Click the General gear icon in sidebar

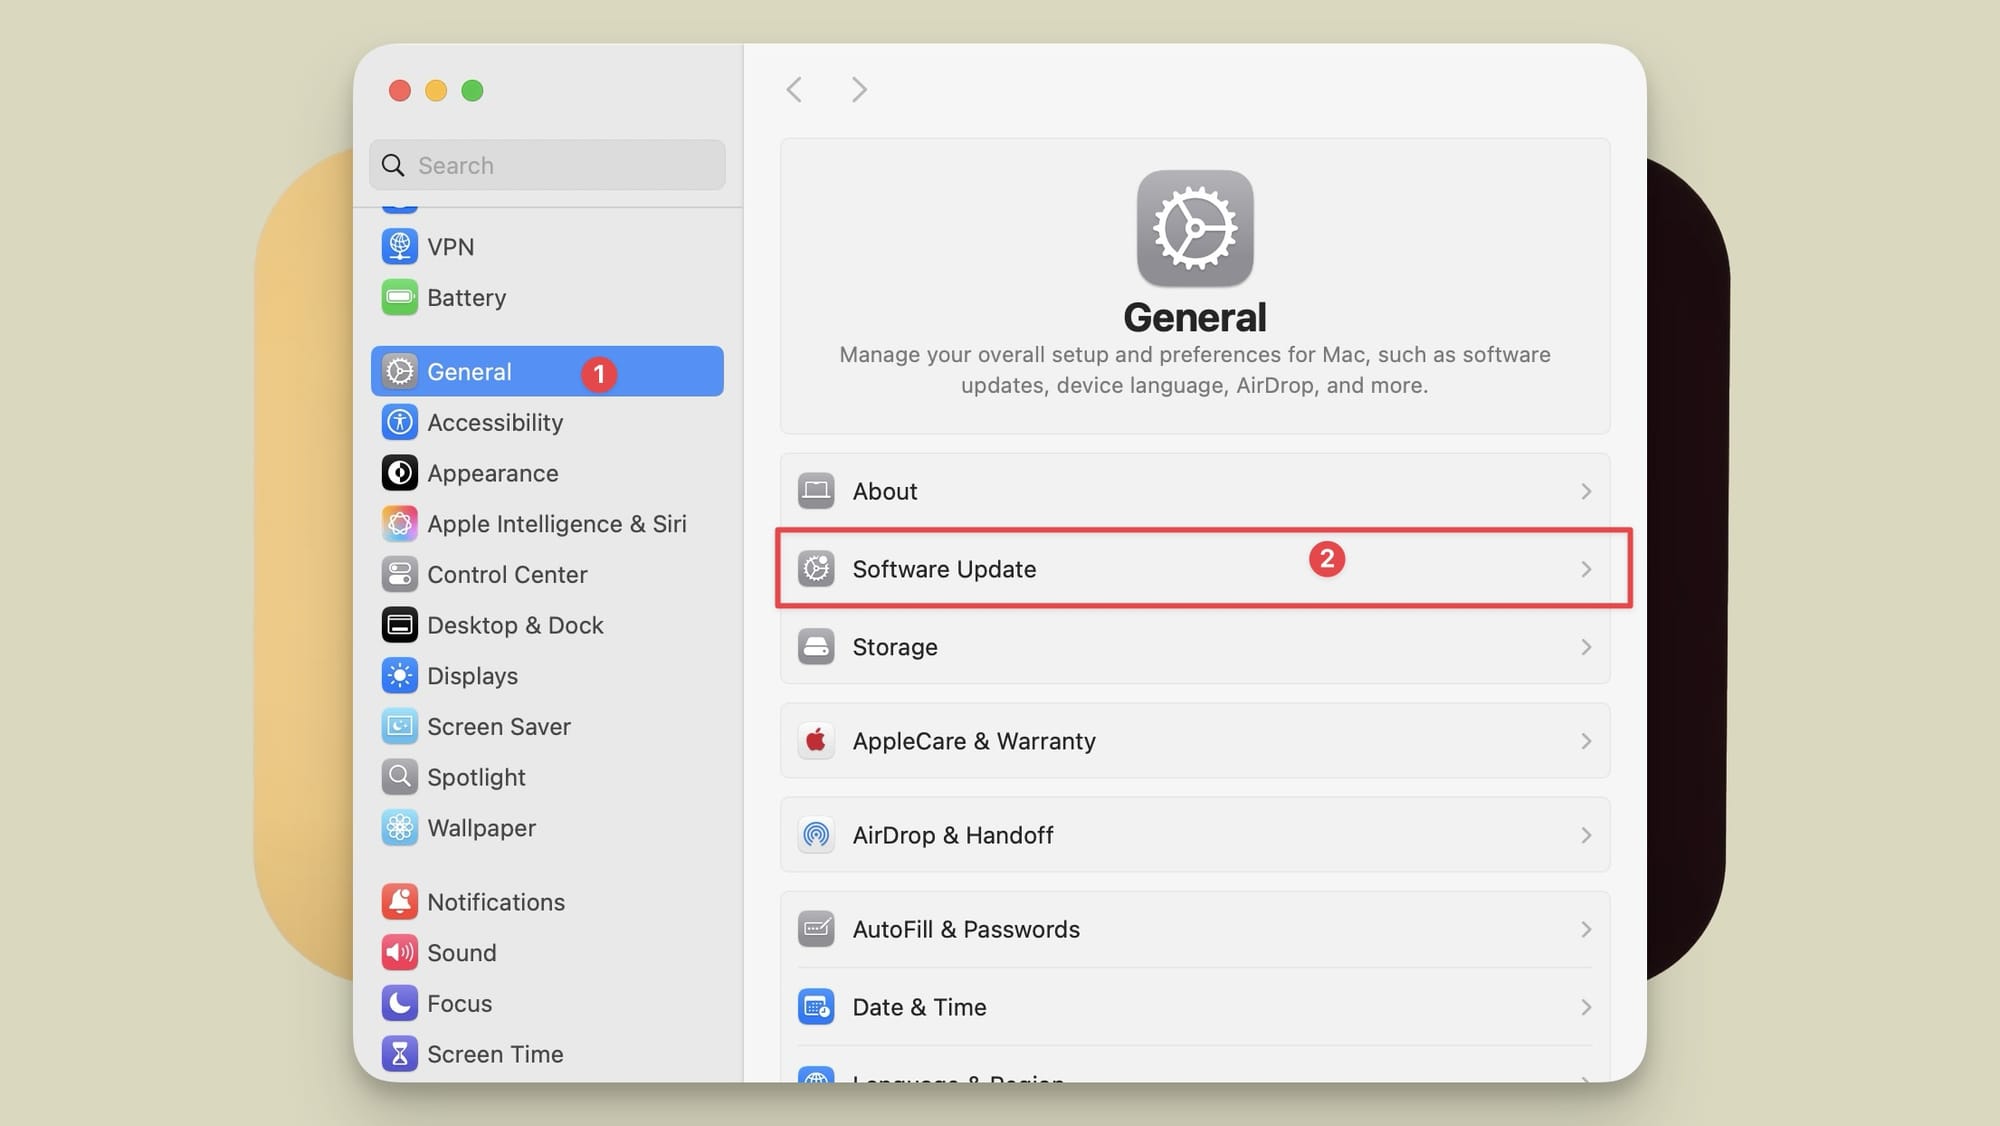point(399,371)
